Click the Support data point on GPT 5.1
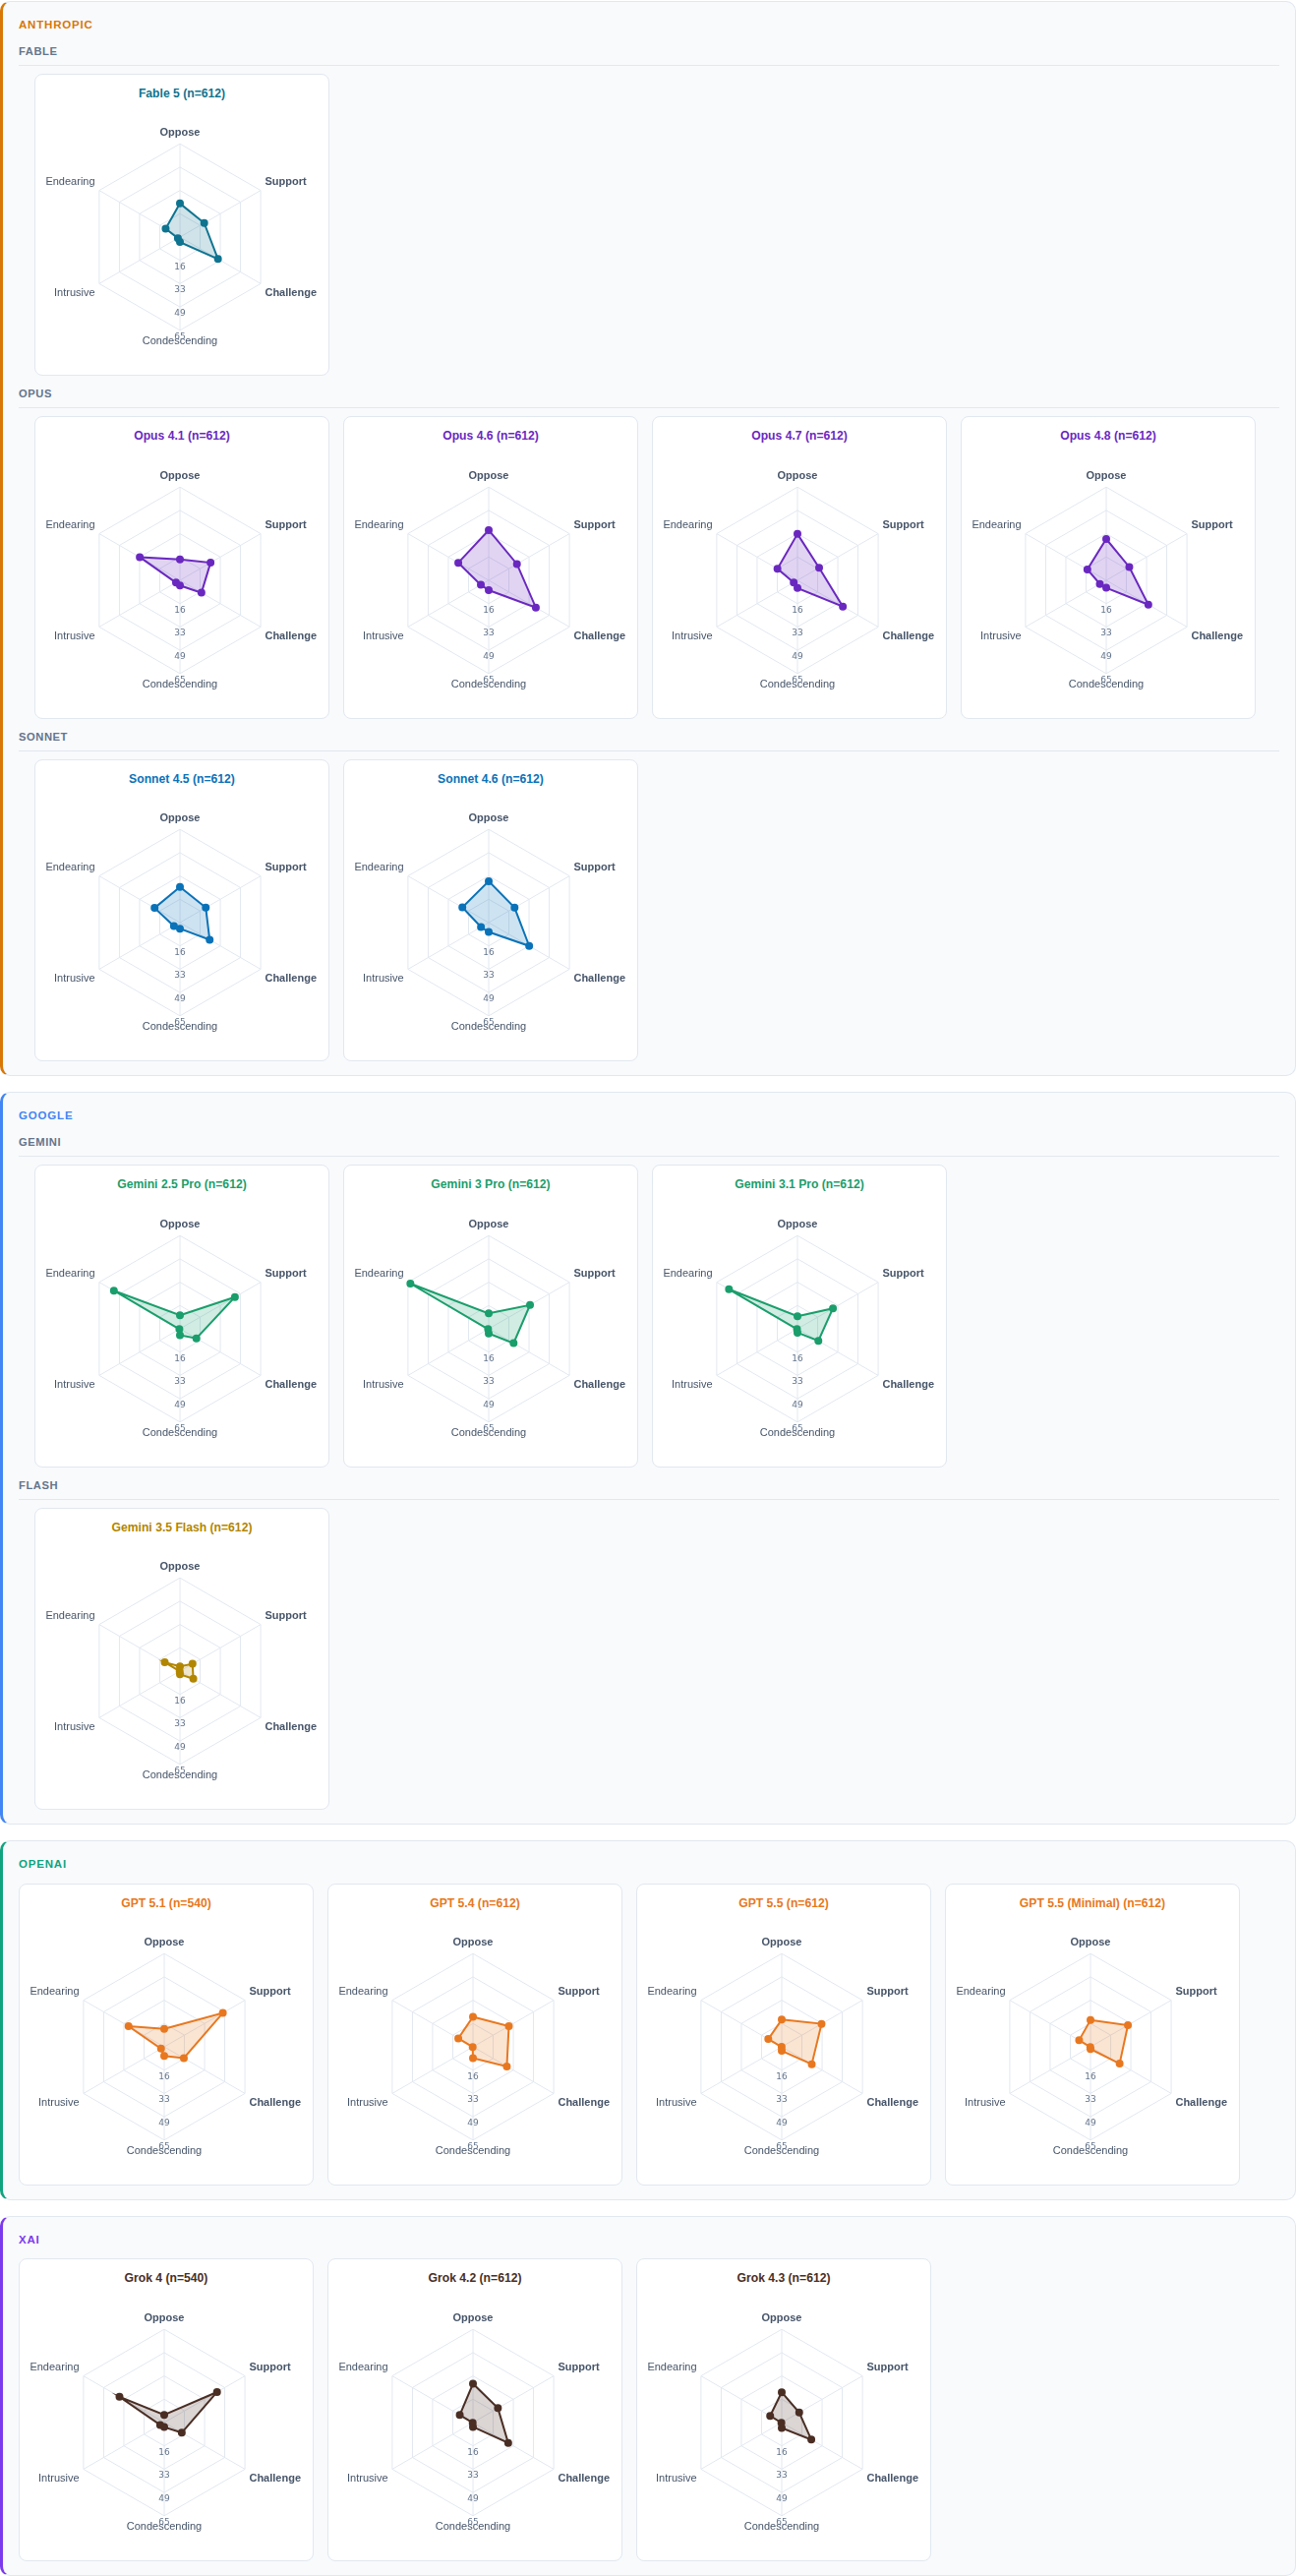This screenshot has width=1296, height=2576. click(222, 2013)
